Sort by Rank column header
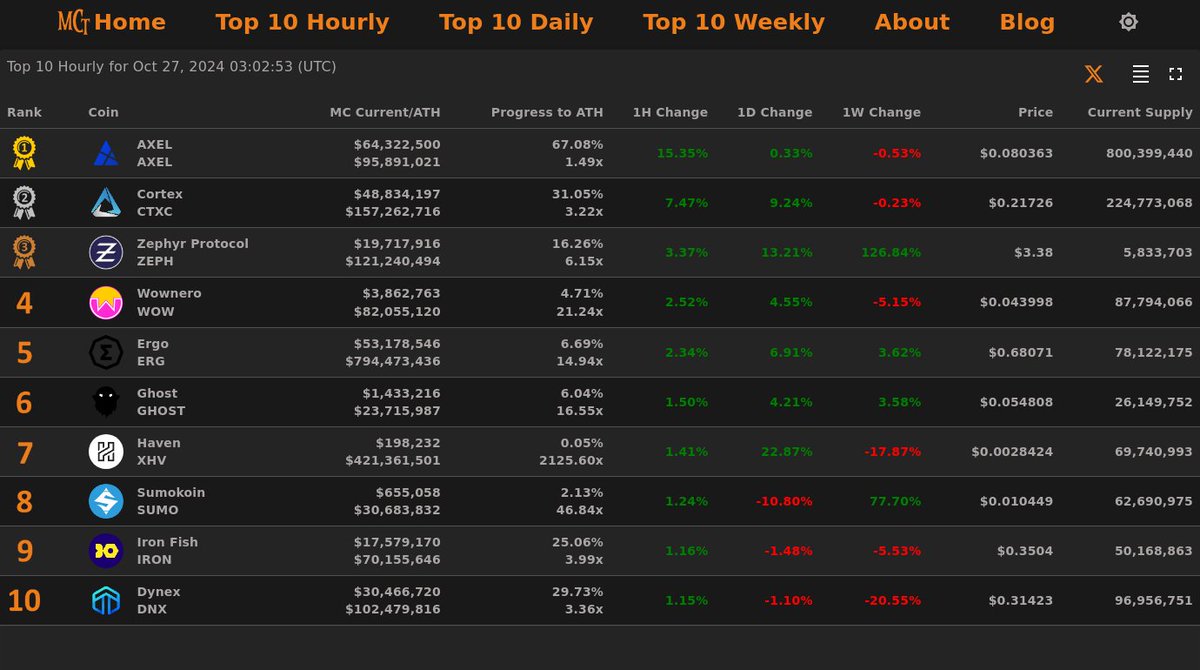This screenshot has height=670, width=1200. (24, 112)
